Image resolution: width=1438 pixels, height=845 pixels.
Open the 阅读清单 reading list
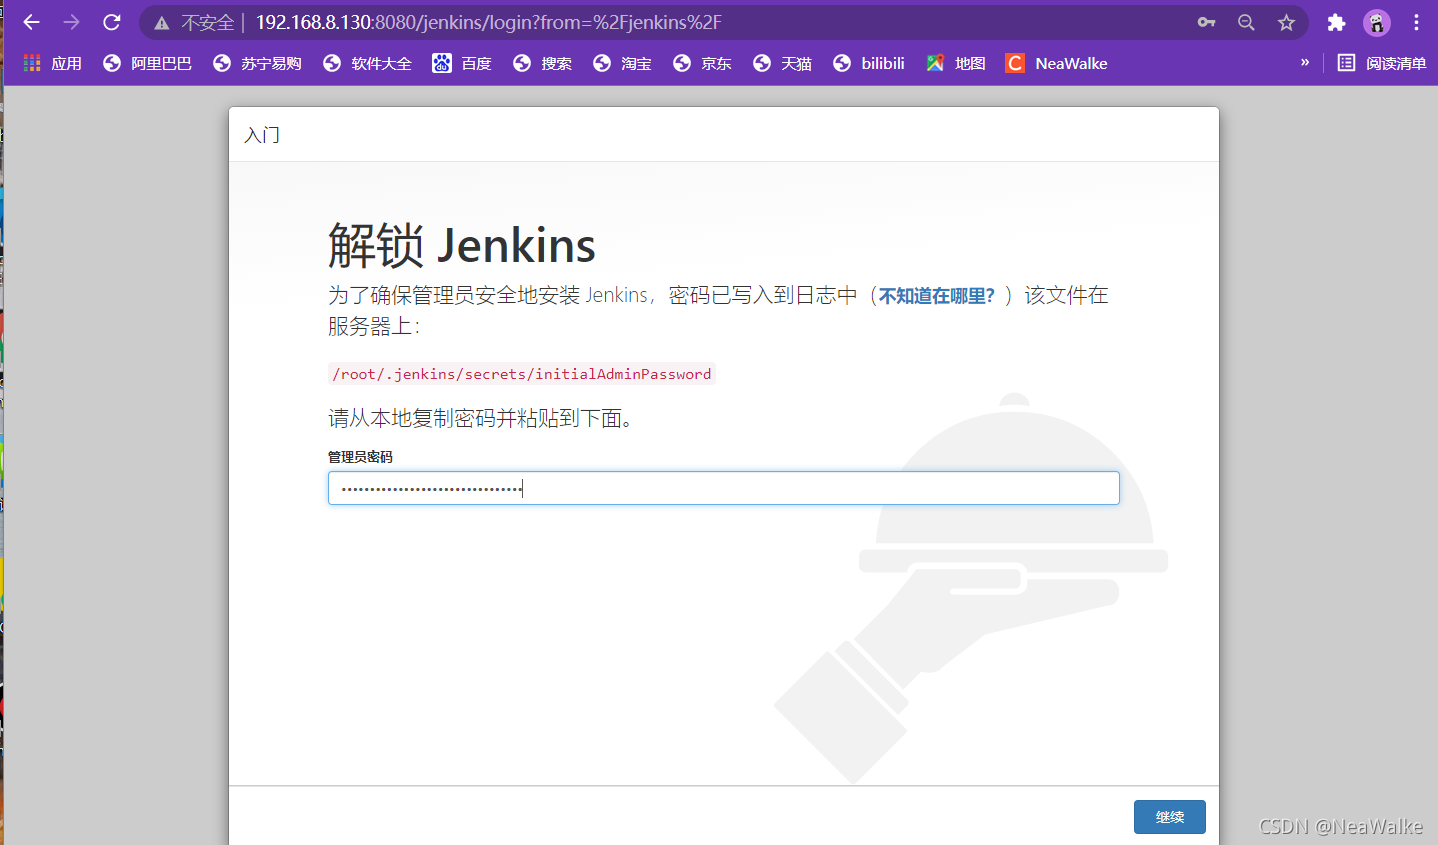(x=1382, y=63)
